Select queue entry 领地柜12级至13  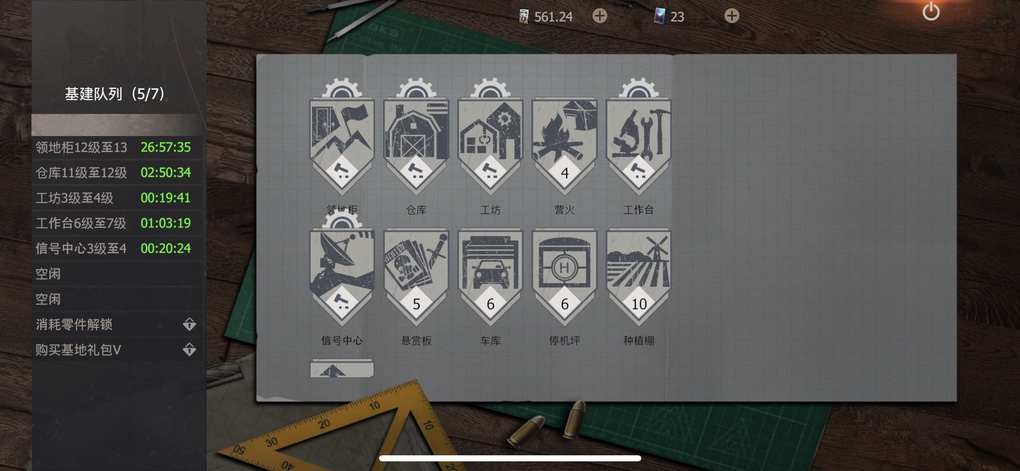[x=118, y=147]
